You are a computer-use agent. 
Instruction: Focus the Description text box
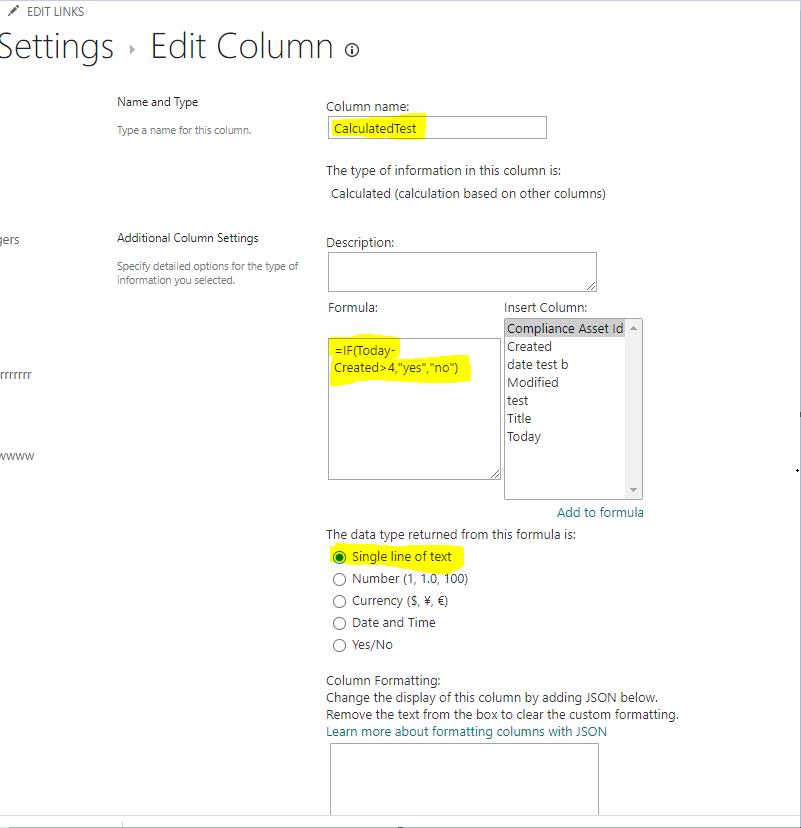462,271
